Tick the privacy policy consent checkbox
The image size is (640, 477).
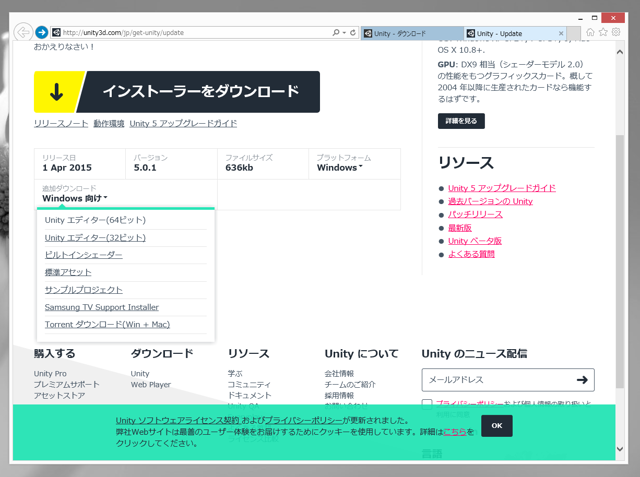click(x=427, y=404)
